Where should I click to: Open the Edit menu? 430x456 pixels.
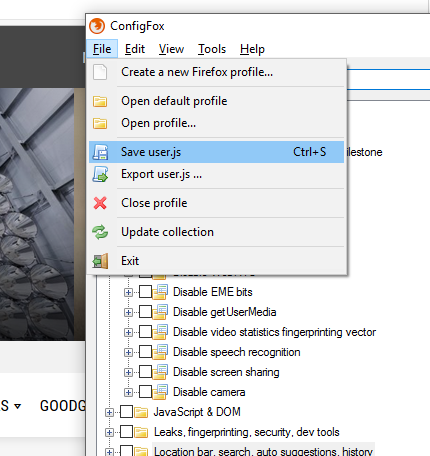(x=135, y=49)
